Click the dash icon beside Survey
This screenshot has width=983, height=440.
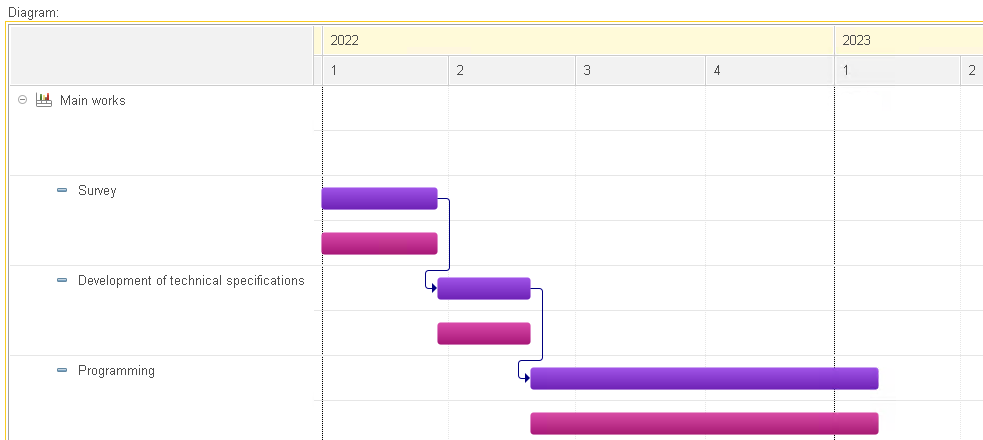coord(62,190)
